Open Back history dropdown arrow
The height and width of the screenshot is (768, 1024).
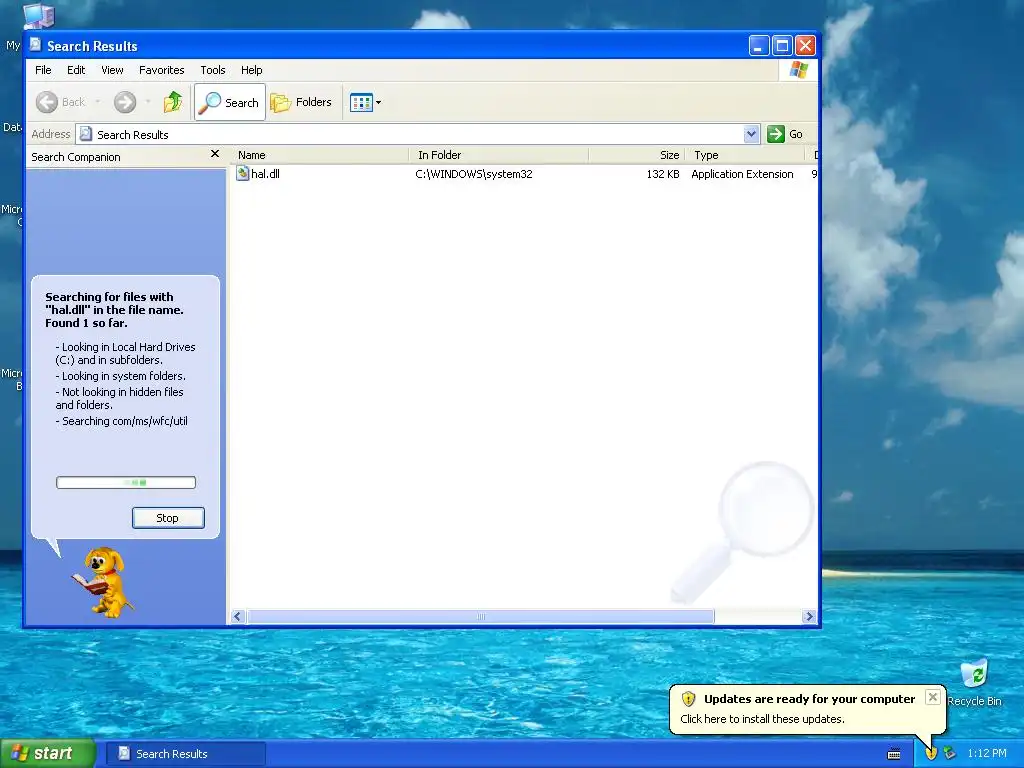97,102
